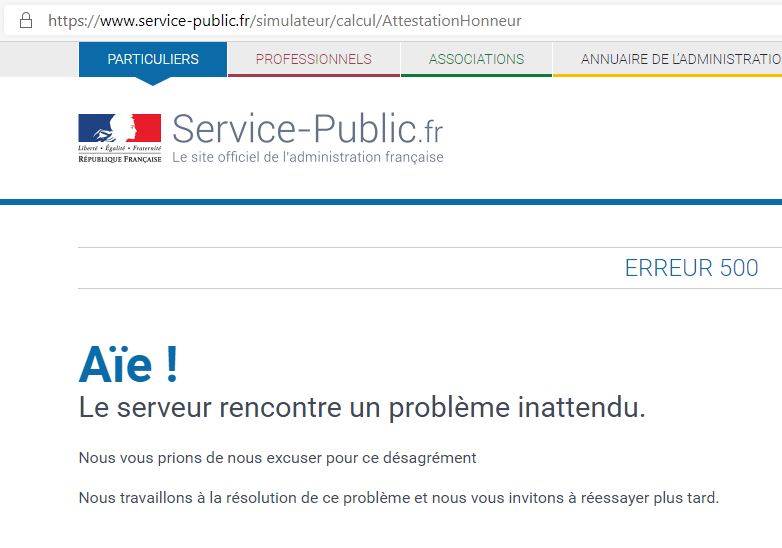Open the ASSOCIATIONS tab
The image size is (782, 548).
click(476, 59)
